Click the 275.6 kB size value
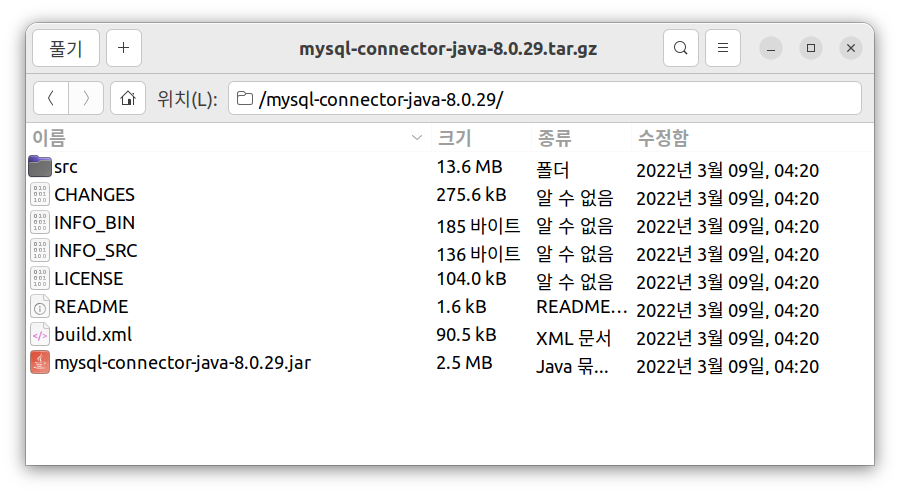The height and width of the screenshot is (494, 900). (x=471, y=195)
